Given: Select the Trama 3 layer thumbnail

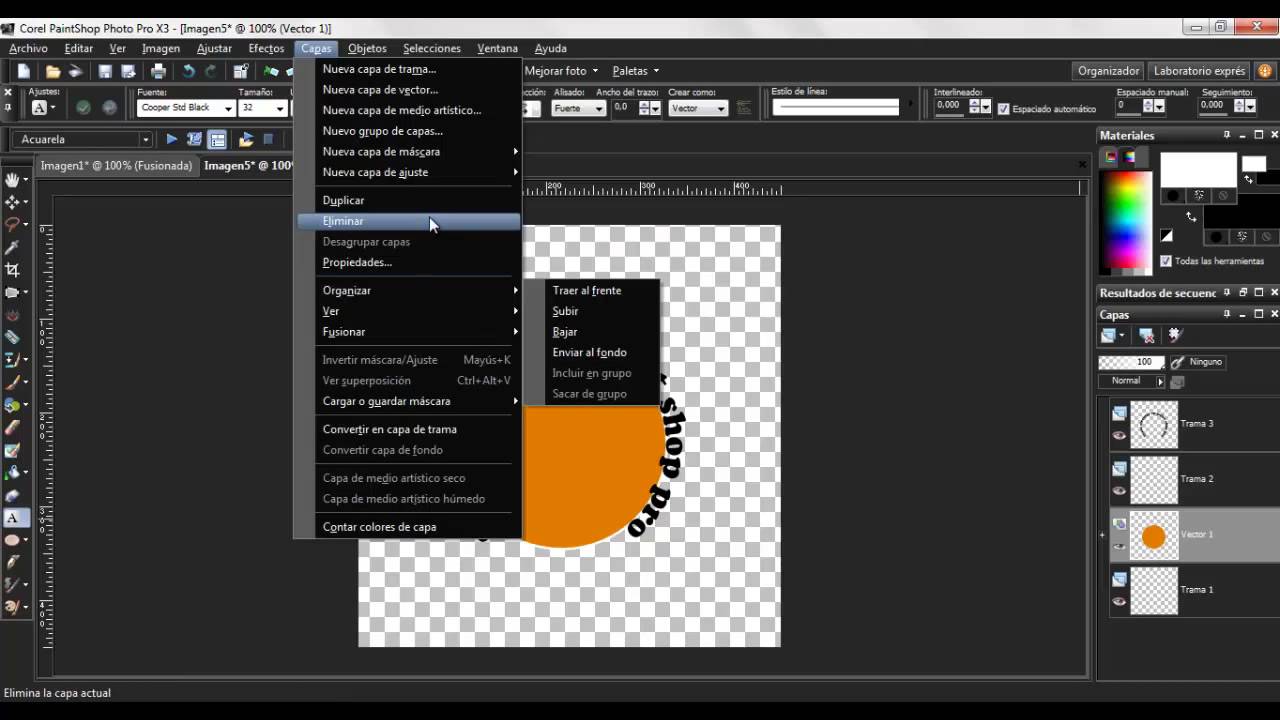Looking at the screenshot, I should 1153,425.
